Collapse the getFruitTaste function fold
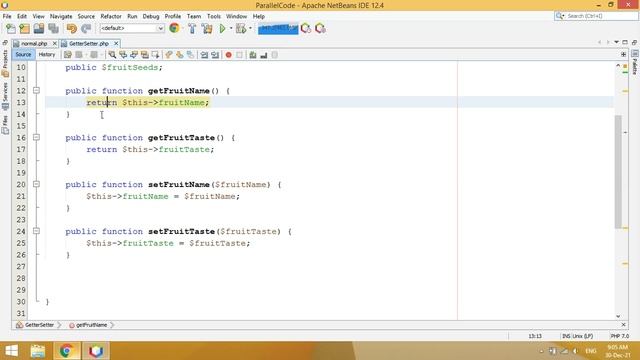This screenshot has height=360, width=640. pos(36,137)
